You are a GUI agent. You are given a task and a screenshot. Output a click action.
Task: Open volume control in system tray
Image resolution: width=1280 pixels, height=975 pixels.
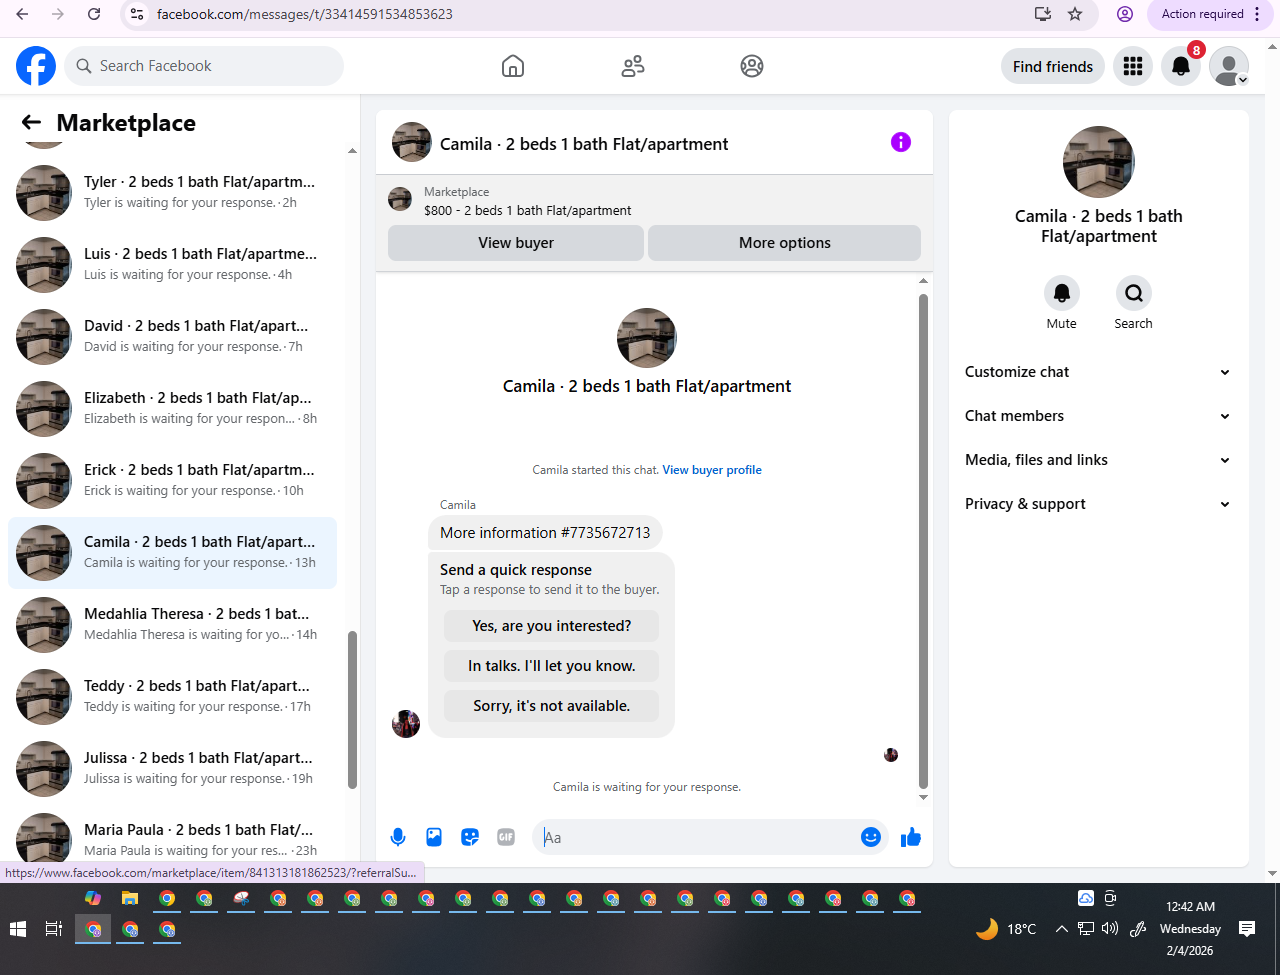[1109, 929]
